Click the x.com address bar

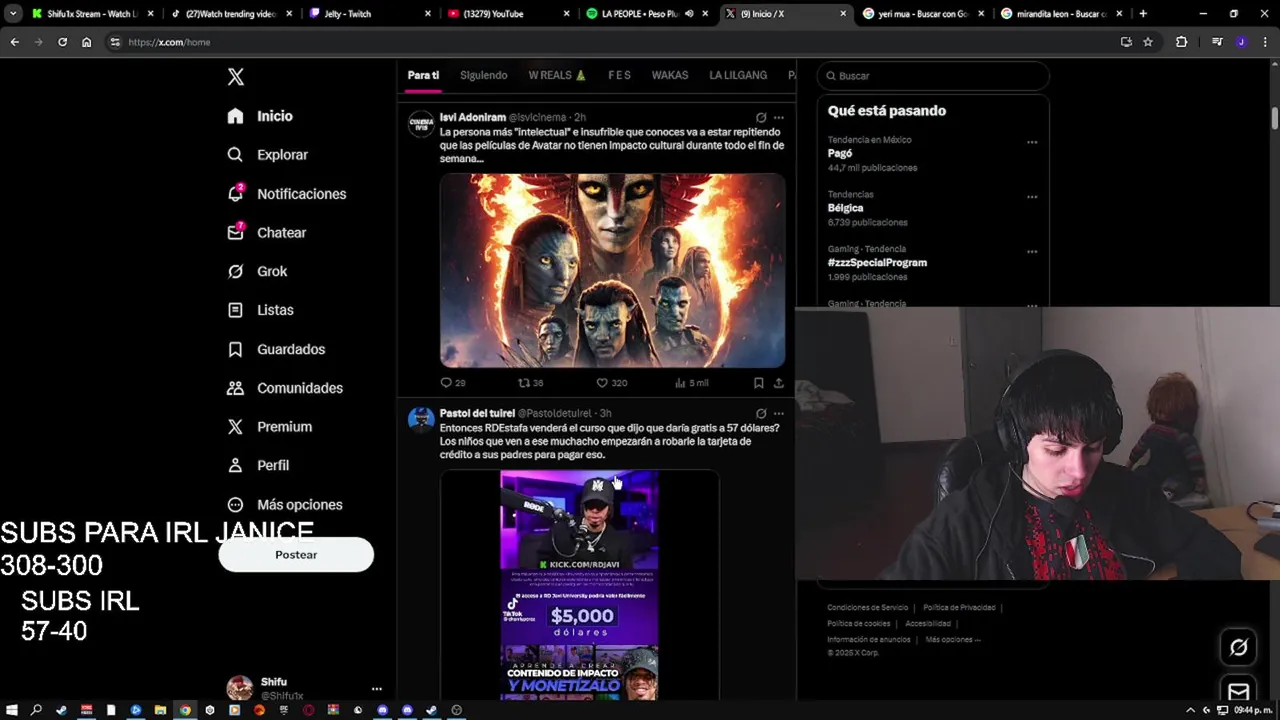pos(610,42)
